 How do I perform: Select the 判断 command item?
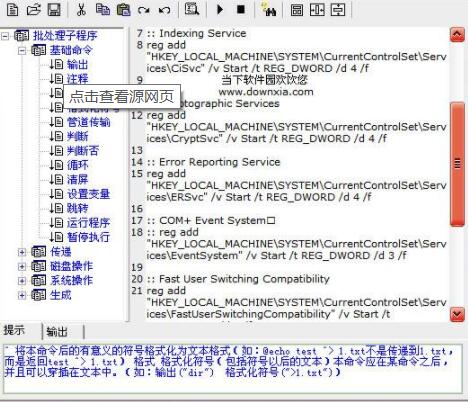point(78,136)
